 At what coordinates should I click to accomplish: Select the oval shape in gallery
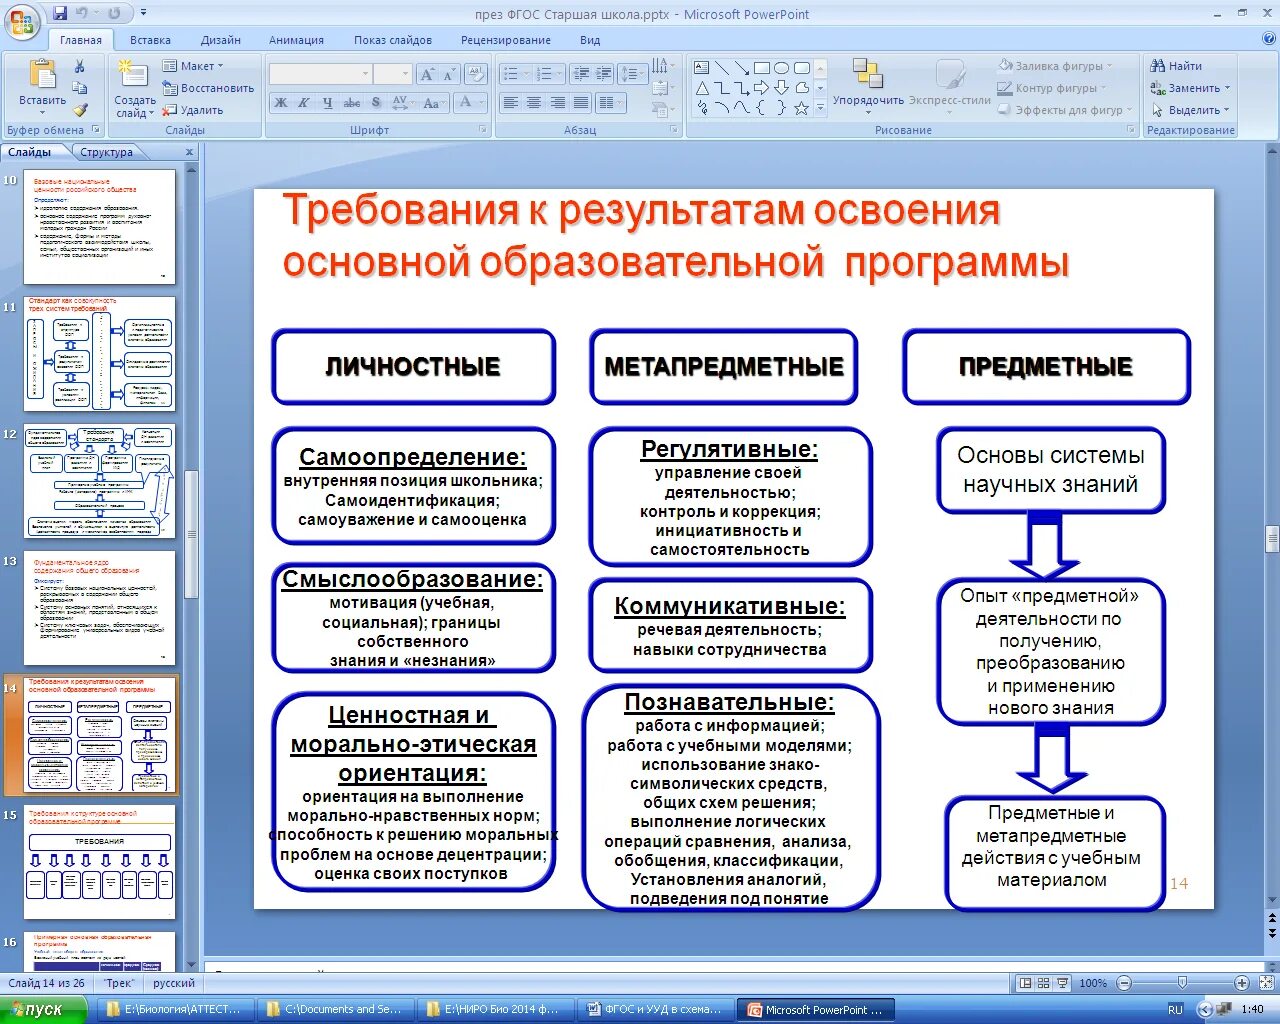(782, 68)
